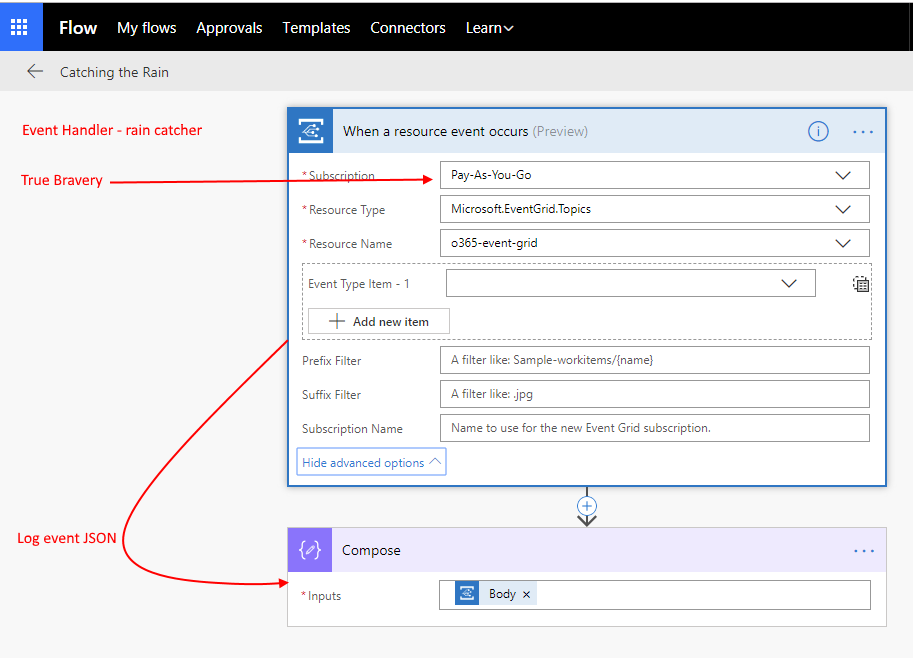Insert a step using the plus connector
Viewport: 913px width, 658px height.
pyautogui.click(x=587, y=506)
